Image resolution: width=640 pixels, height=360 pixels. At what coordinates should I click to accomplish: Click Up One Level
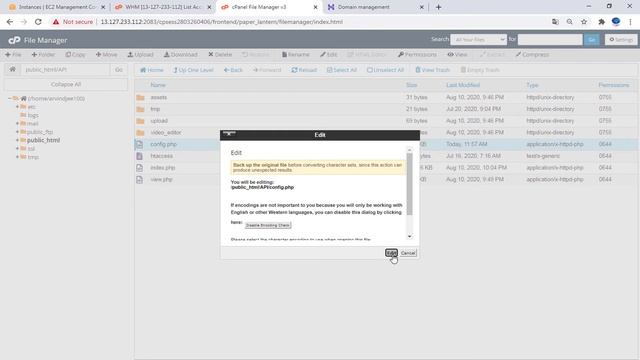point(193,70)
